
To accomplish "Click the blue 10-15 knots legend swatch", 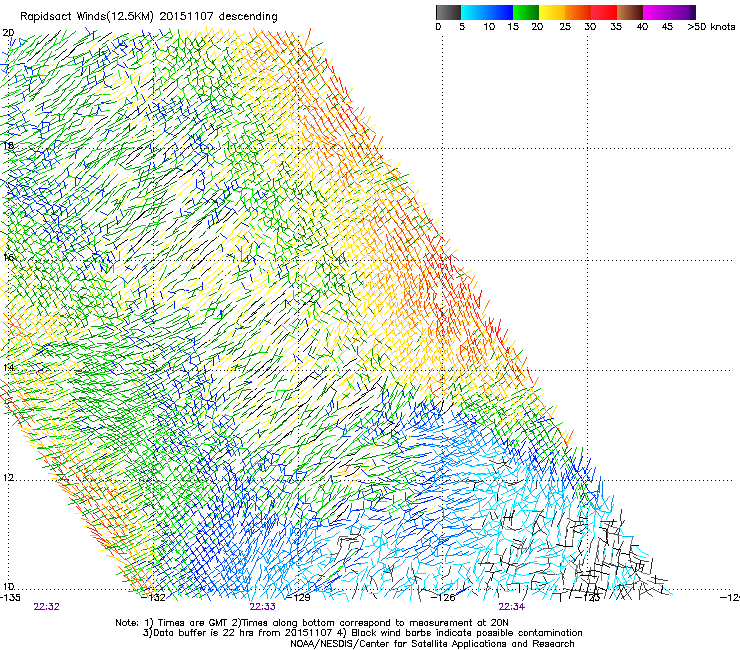I will [x=500, y=12].
